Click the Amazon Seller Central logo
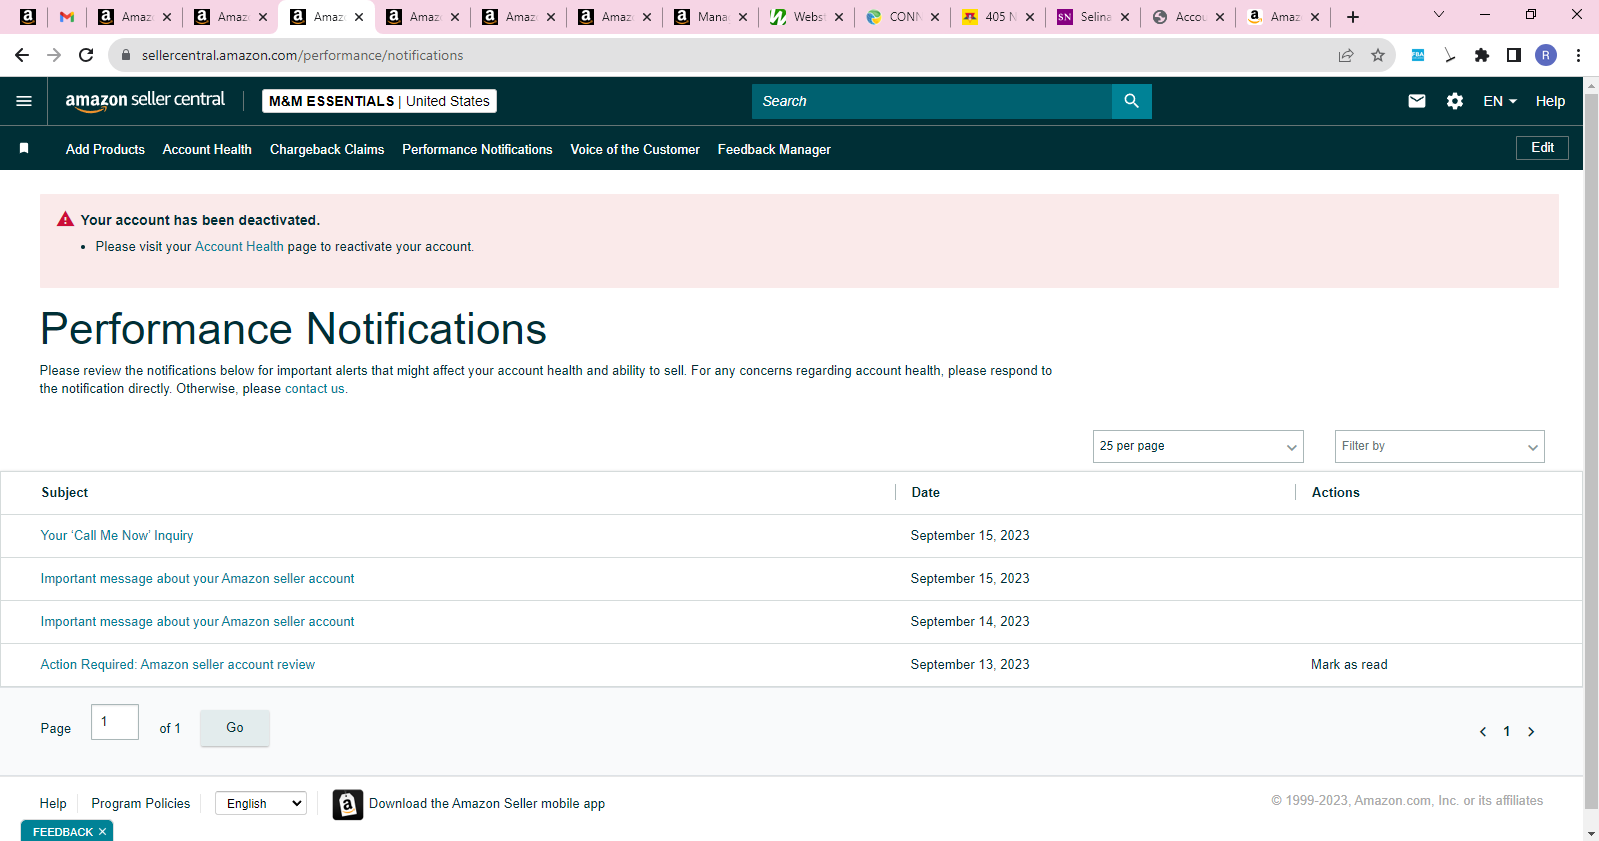The image size is (1599, 841). tap(145, 101)
